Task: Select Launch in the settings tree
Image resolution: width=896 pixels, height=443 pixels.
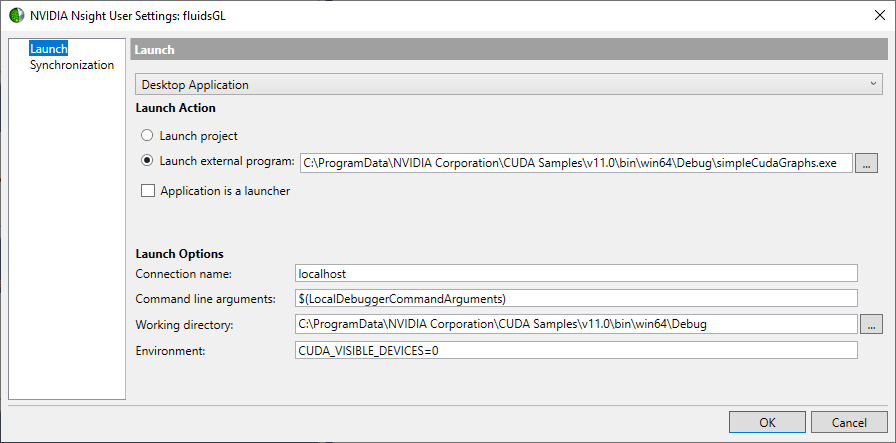Action: [49, 49]
